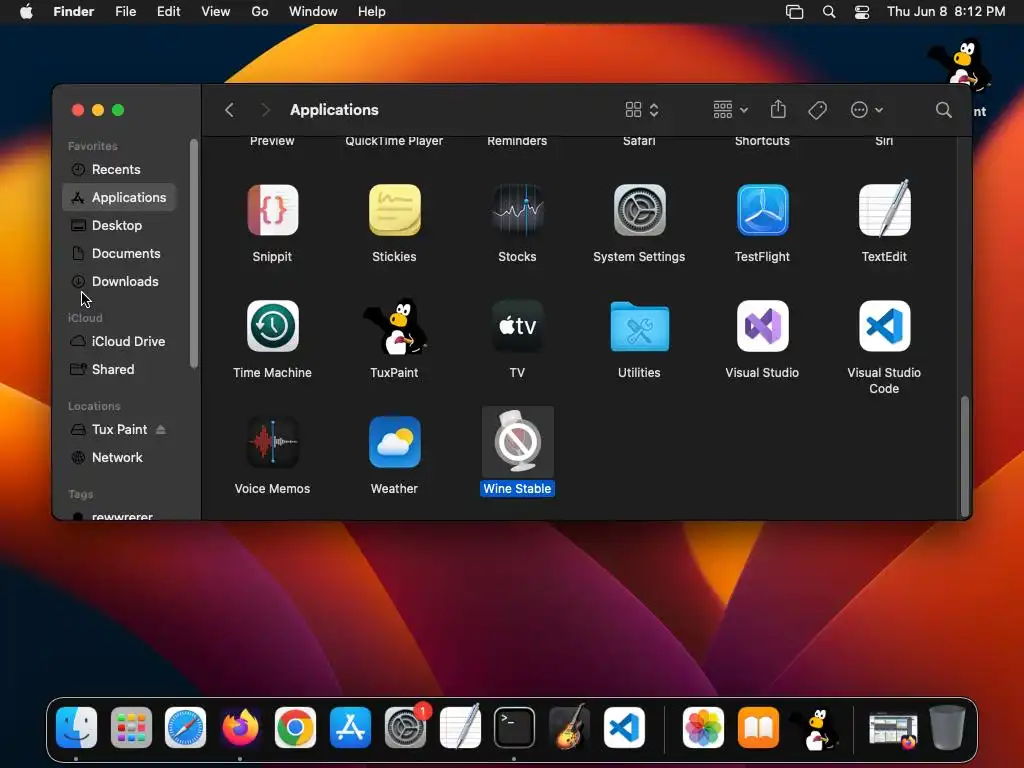Click the Finder window search icon

[x=943, y=110]
